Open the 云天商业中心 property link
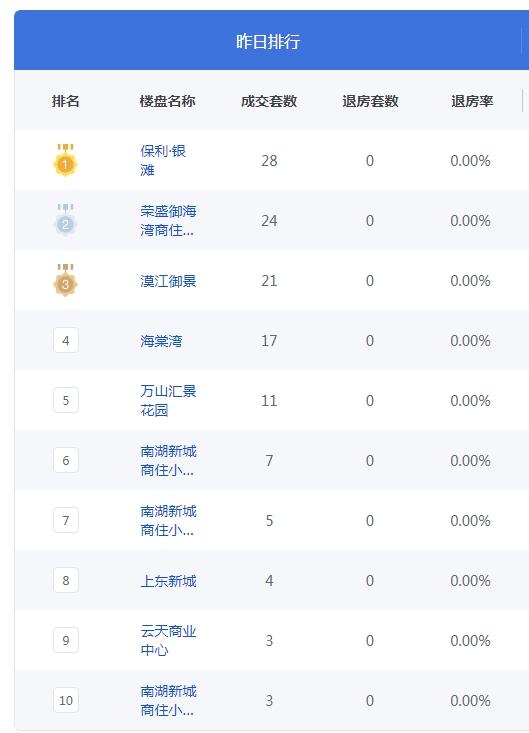This screenshot has width=529, height=733. (168, 640)
